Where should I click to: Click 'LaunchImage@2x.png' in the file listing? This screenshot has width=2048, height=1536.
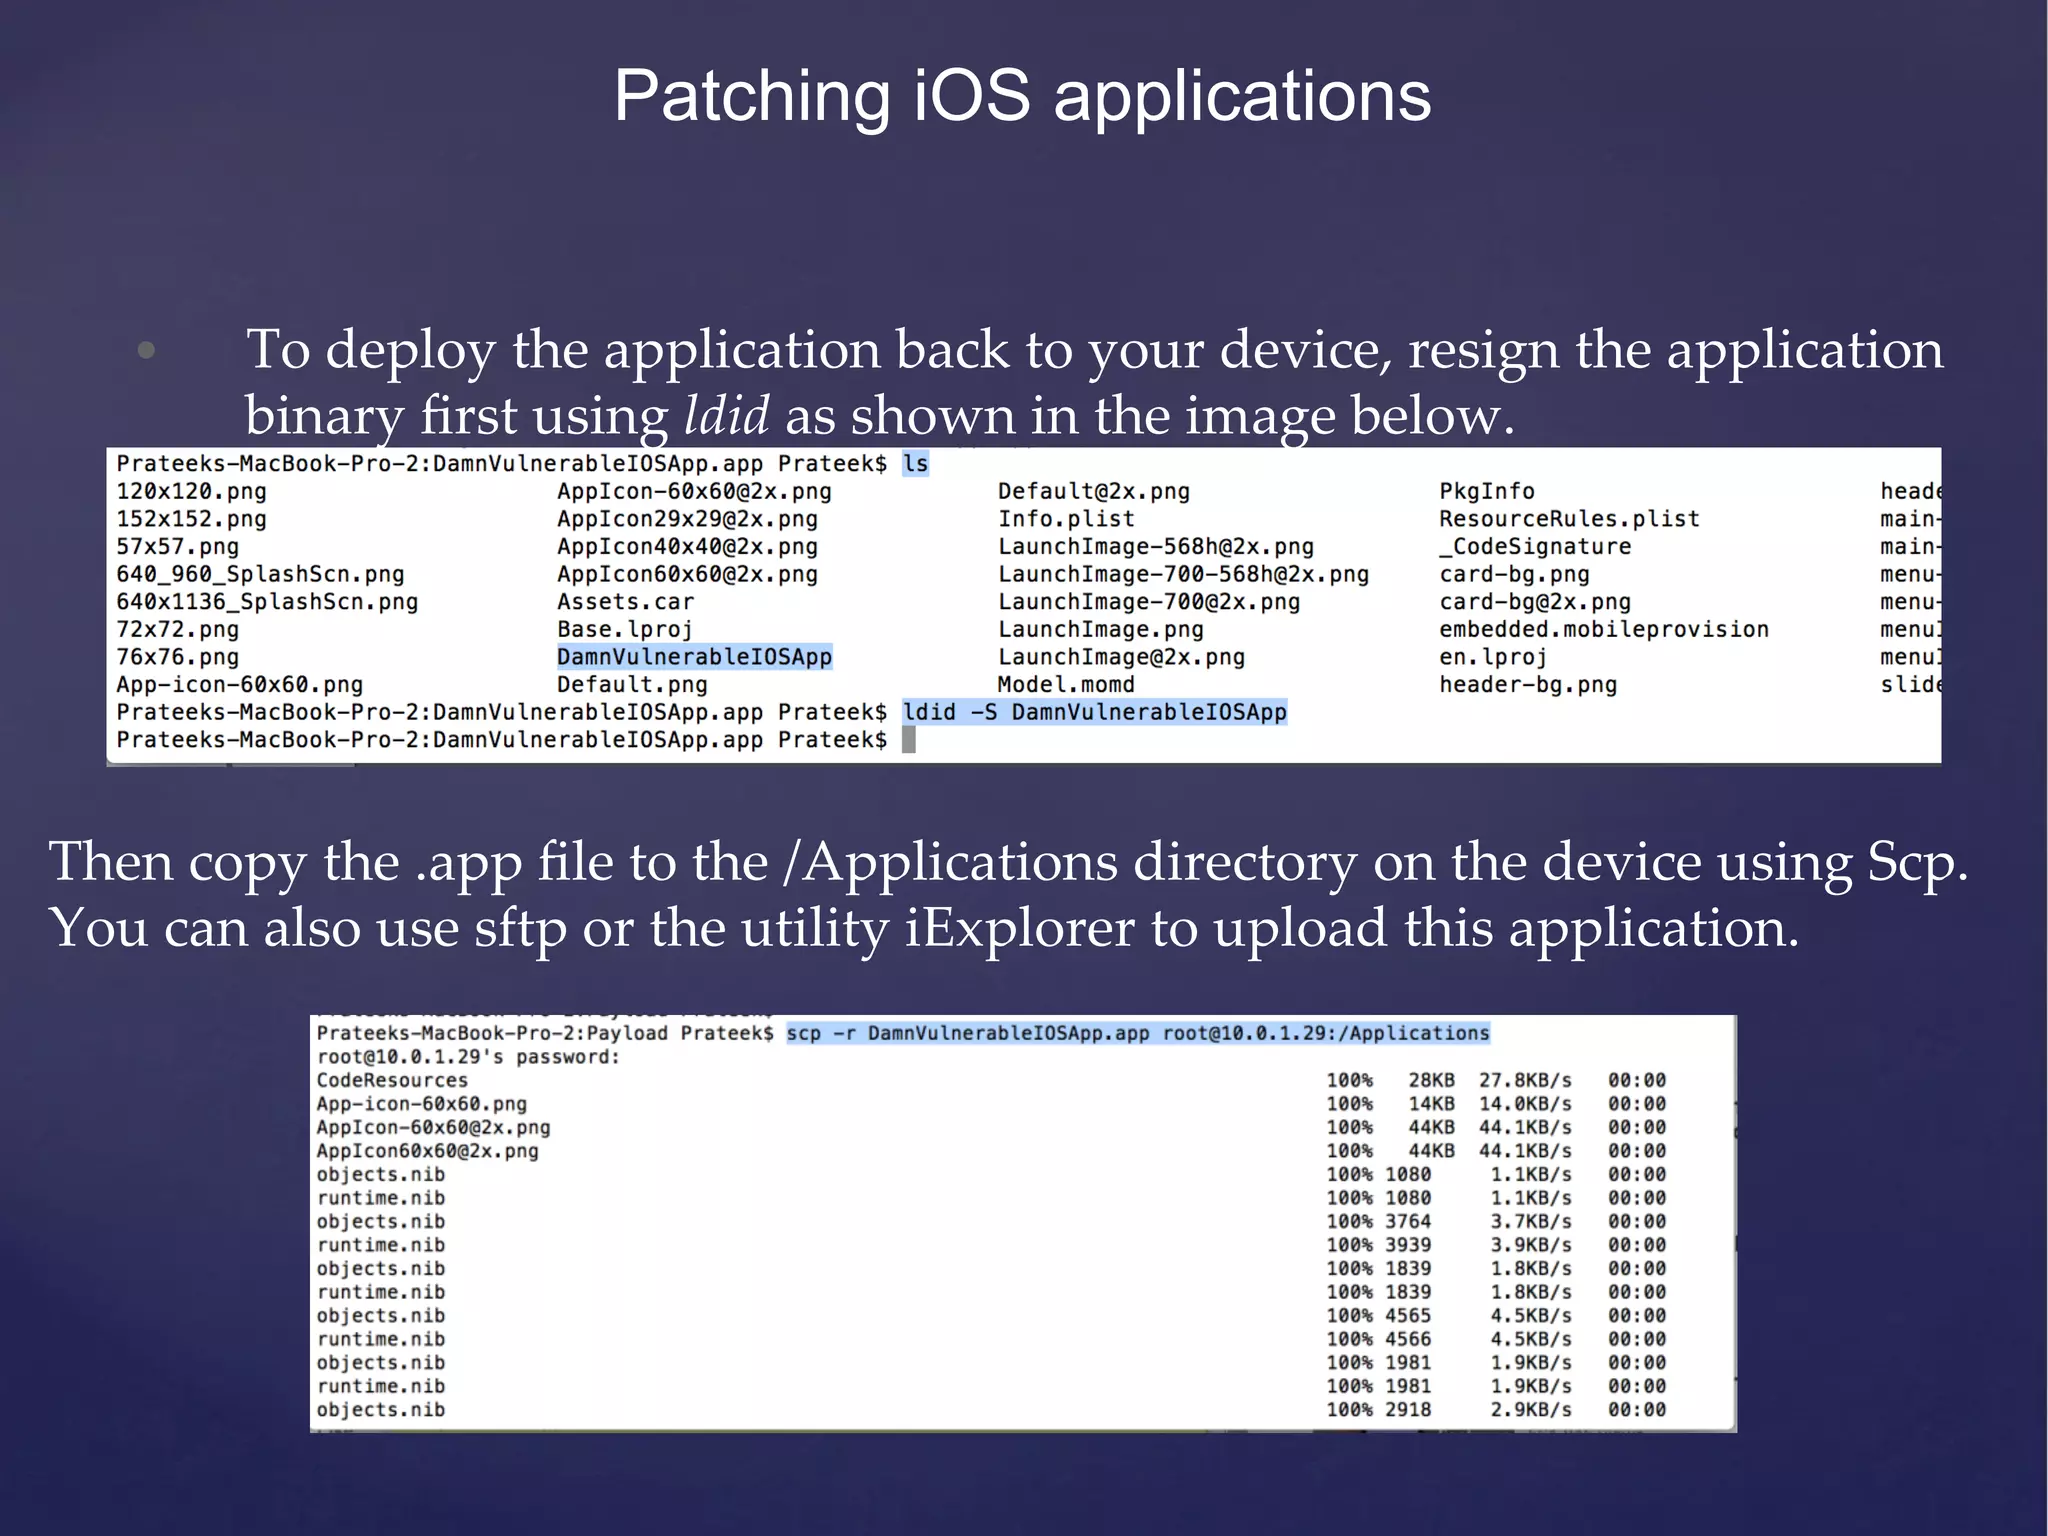click(1121, 657)
